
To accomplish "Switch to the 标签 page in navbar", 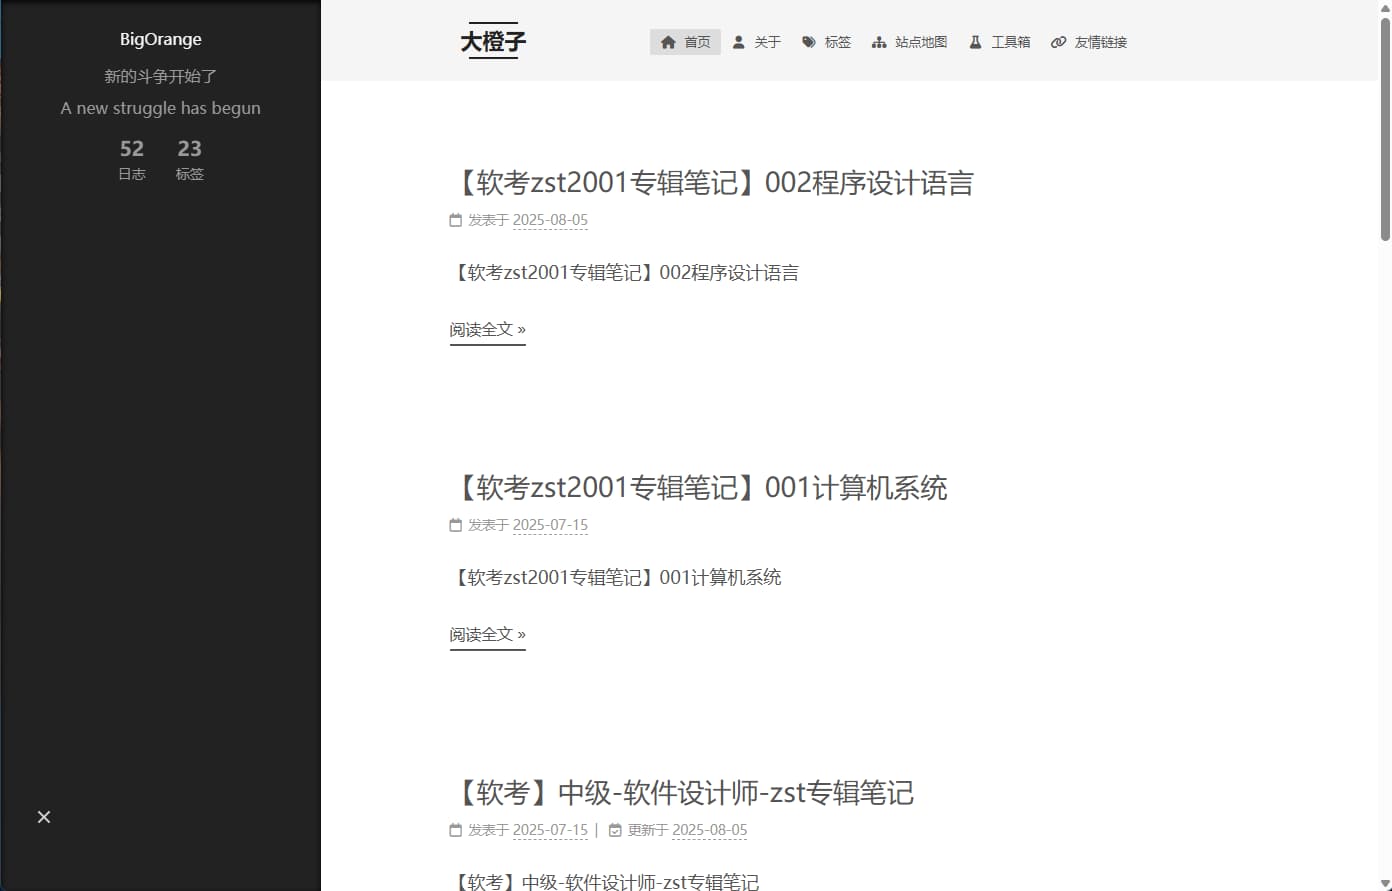I will [x=838, y=42].
